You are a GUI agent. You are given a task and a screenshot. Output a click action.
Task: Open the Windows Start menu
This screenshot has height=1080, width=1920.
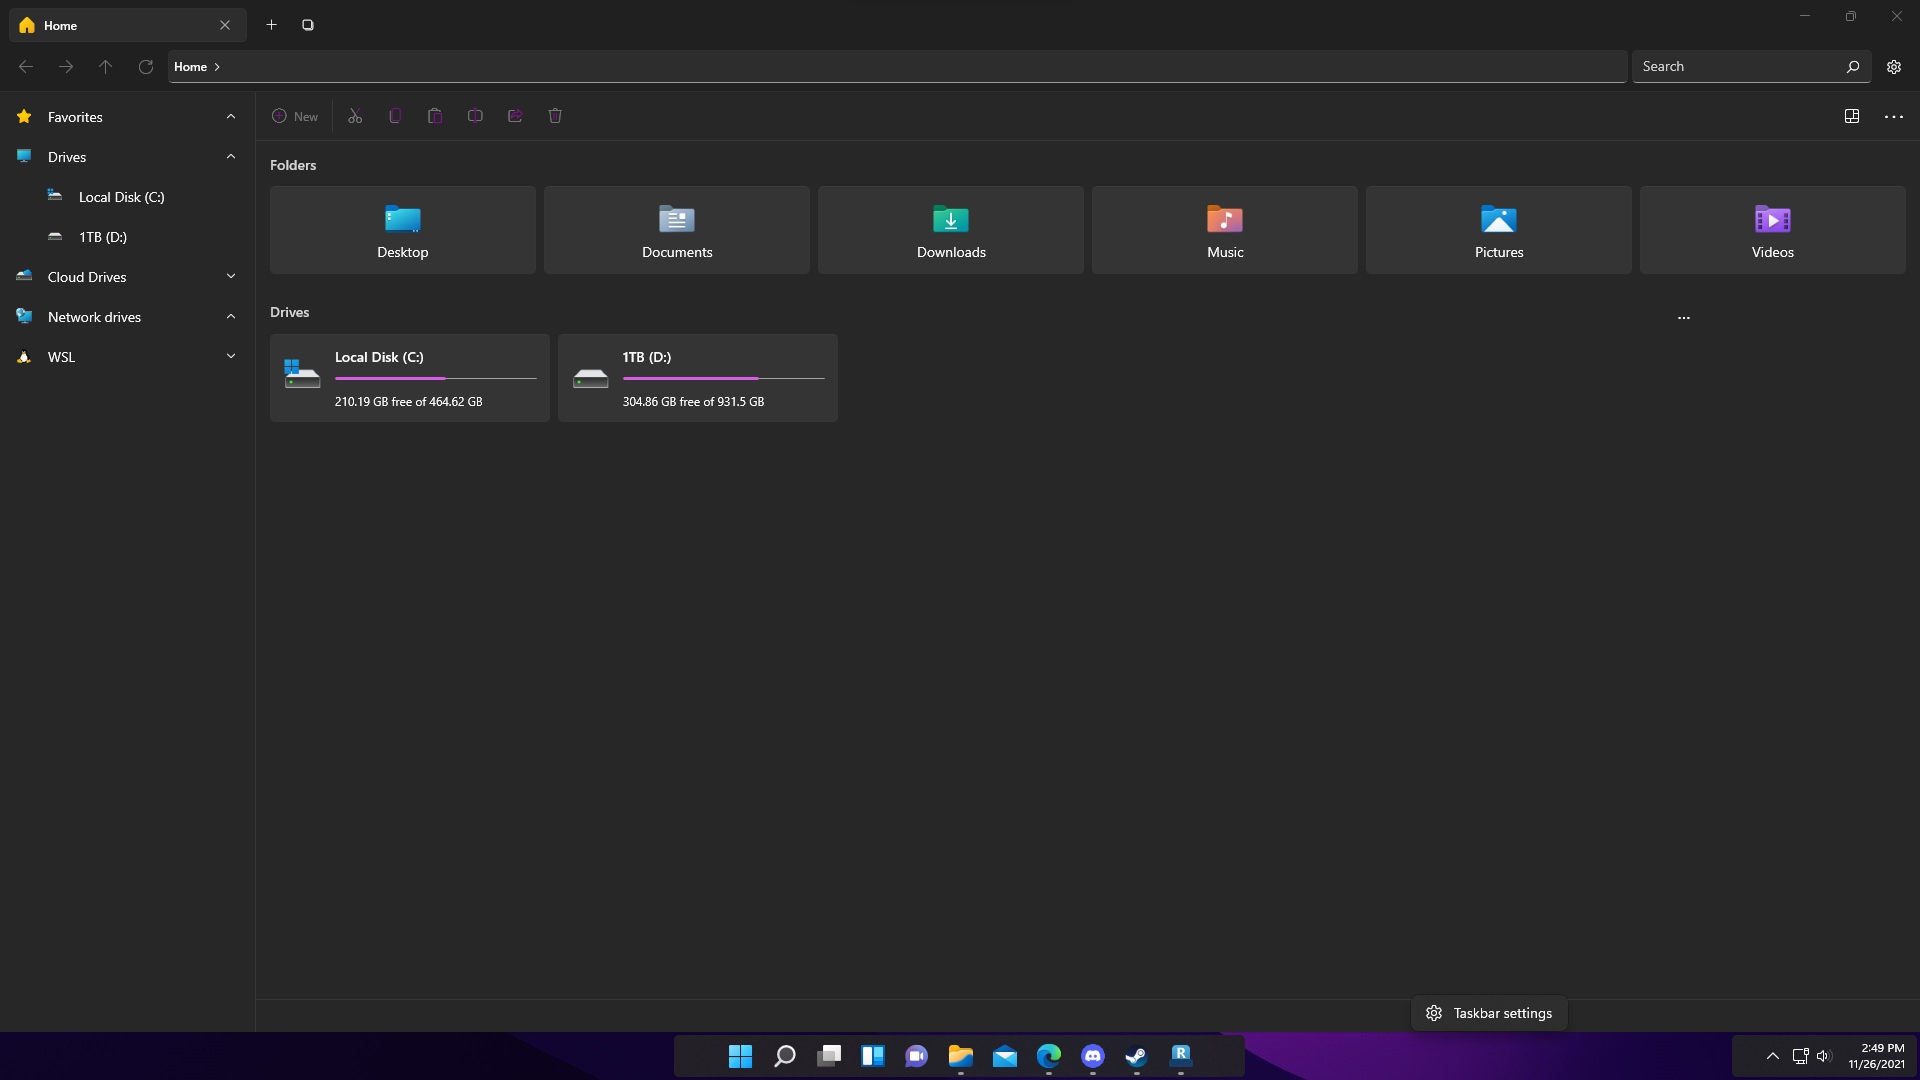(x=740, y=1056)
